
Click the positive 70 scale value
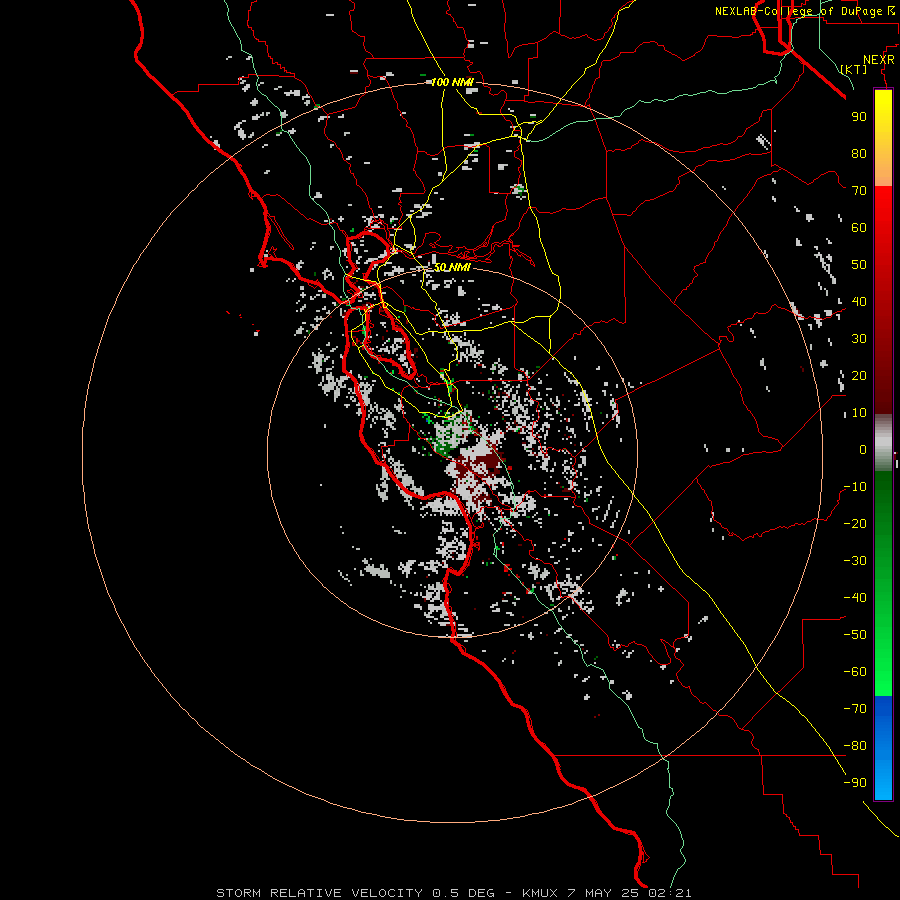coord(859,191)
